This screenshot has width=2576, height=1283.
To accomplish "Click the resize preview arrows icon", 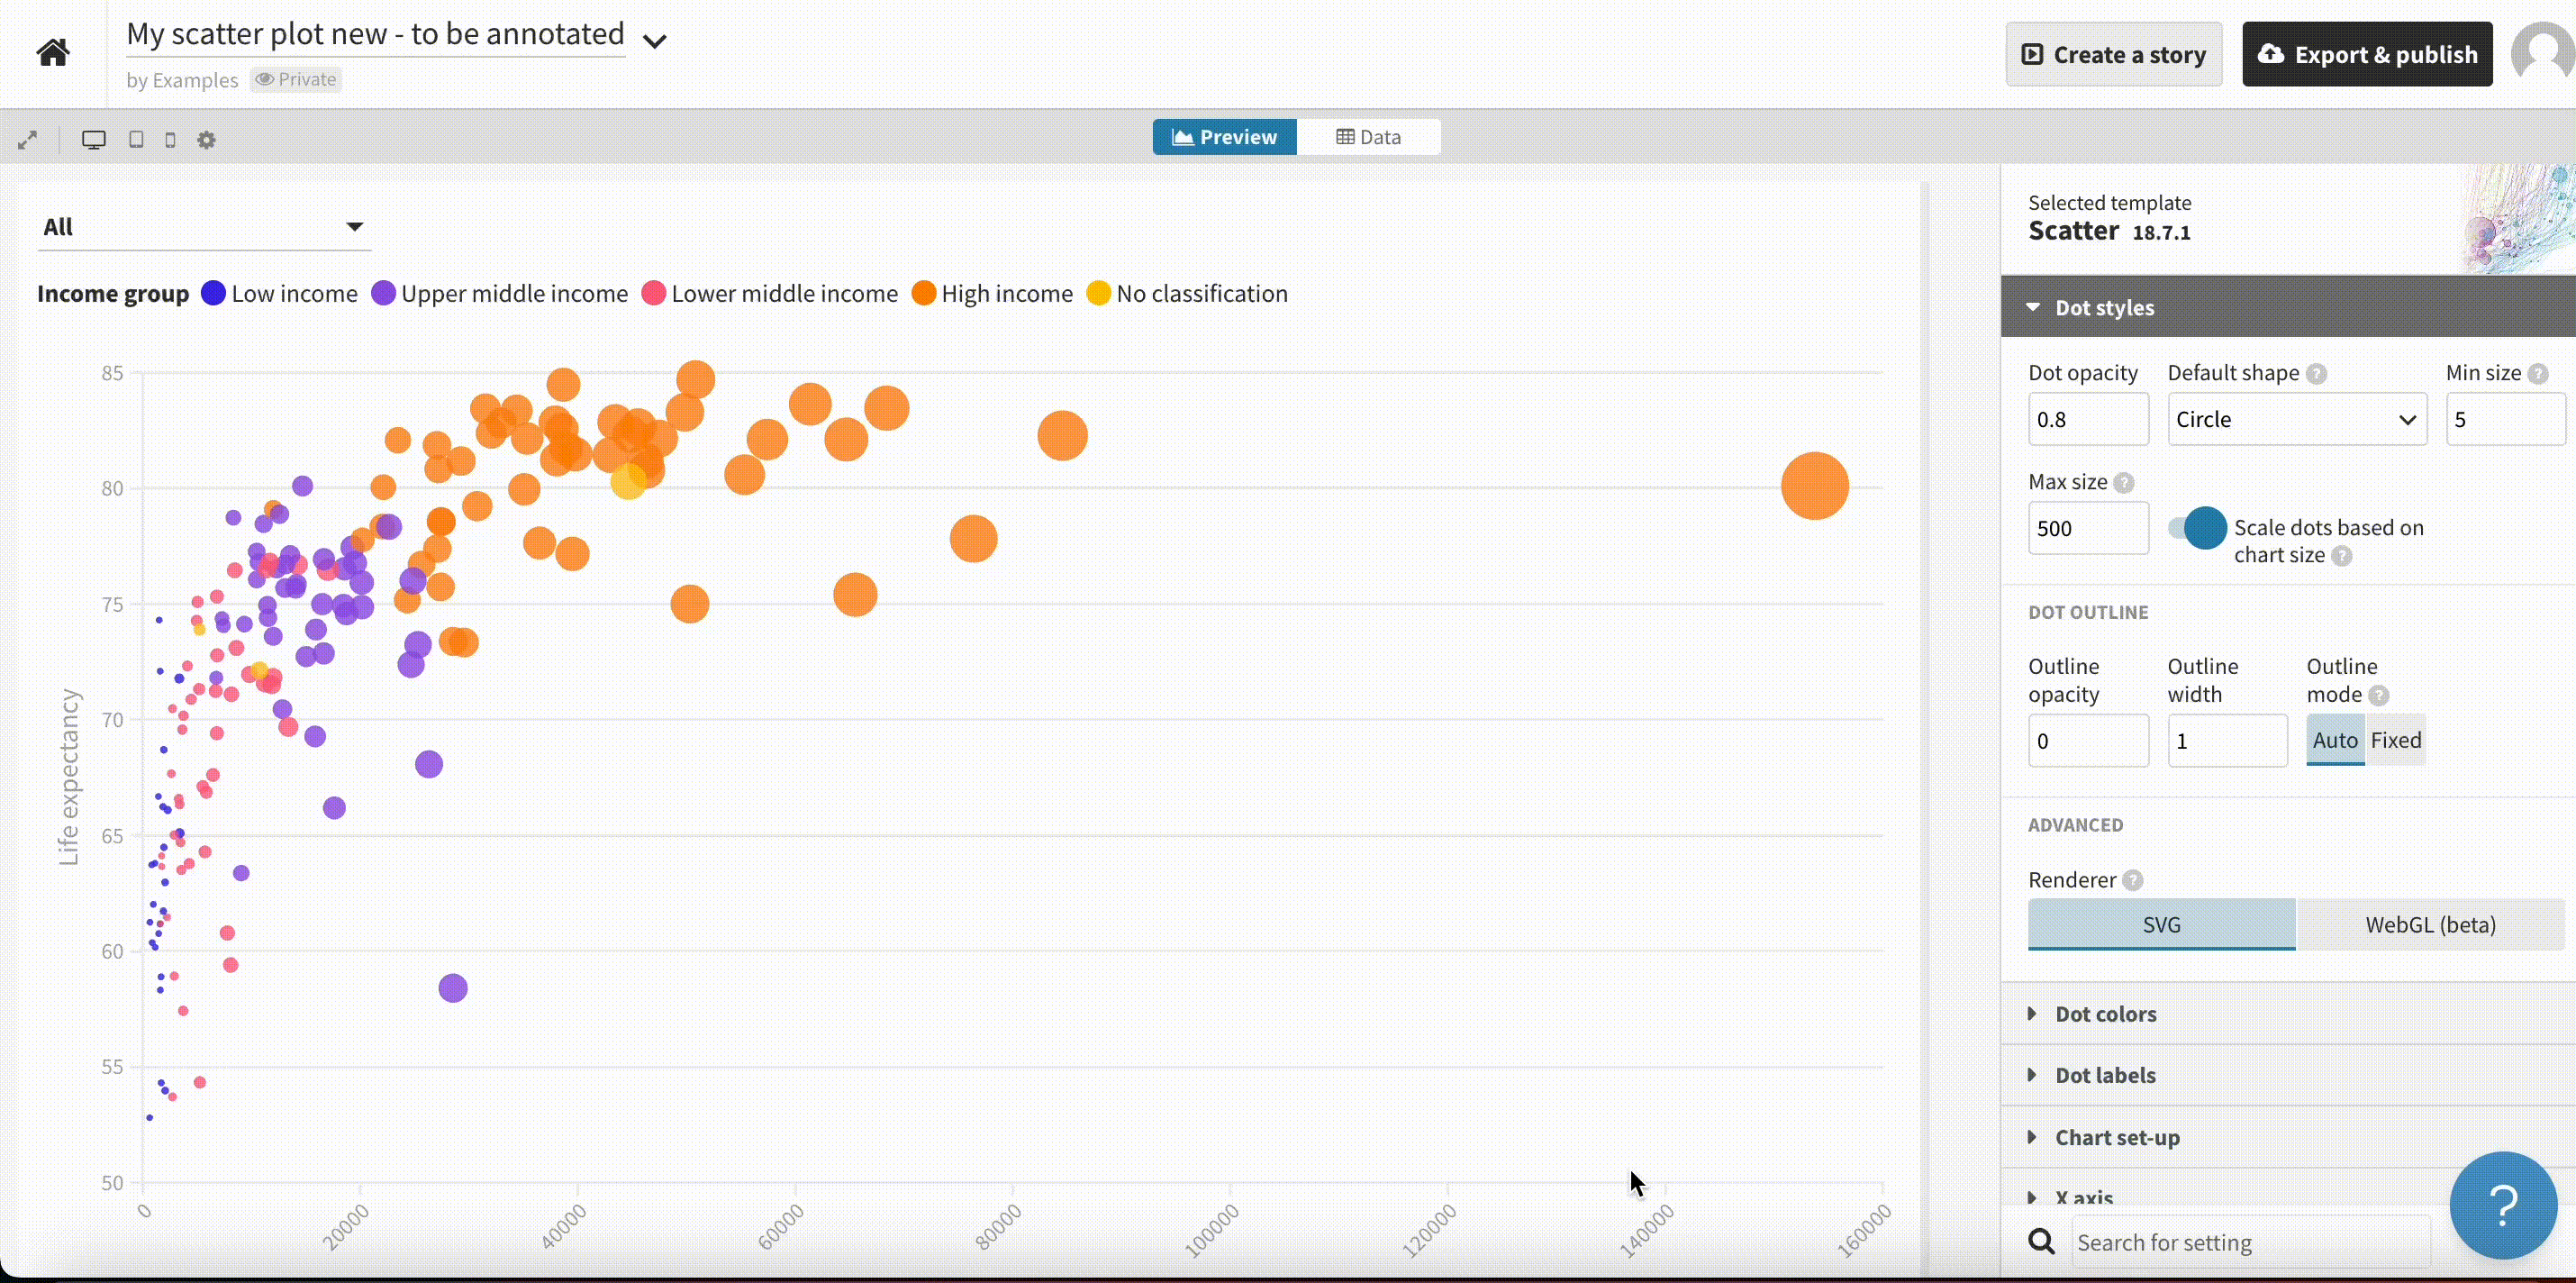I will 28,139.
